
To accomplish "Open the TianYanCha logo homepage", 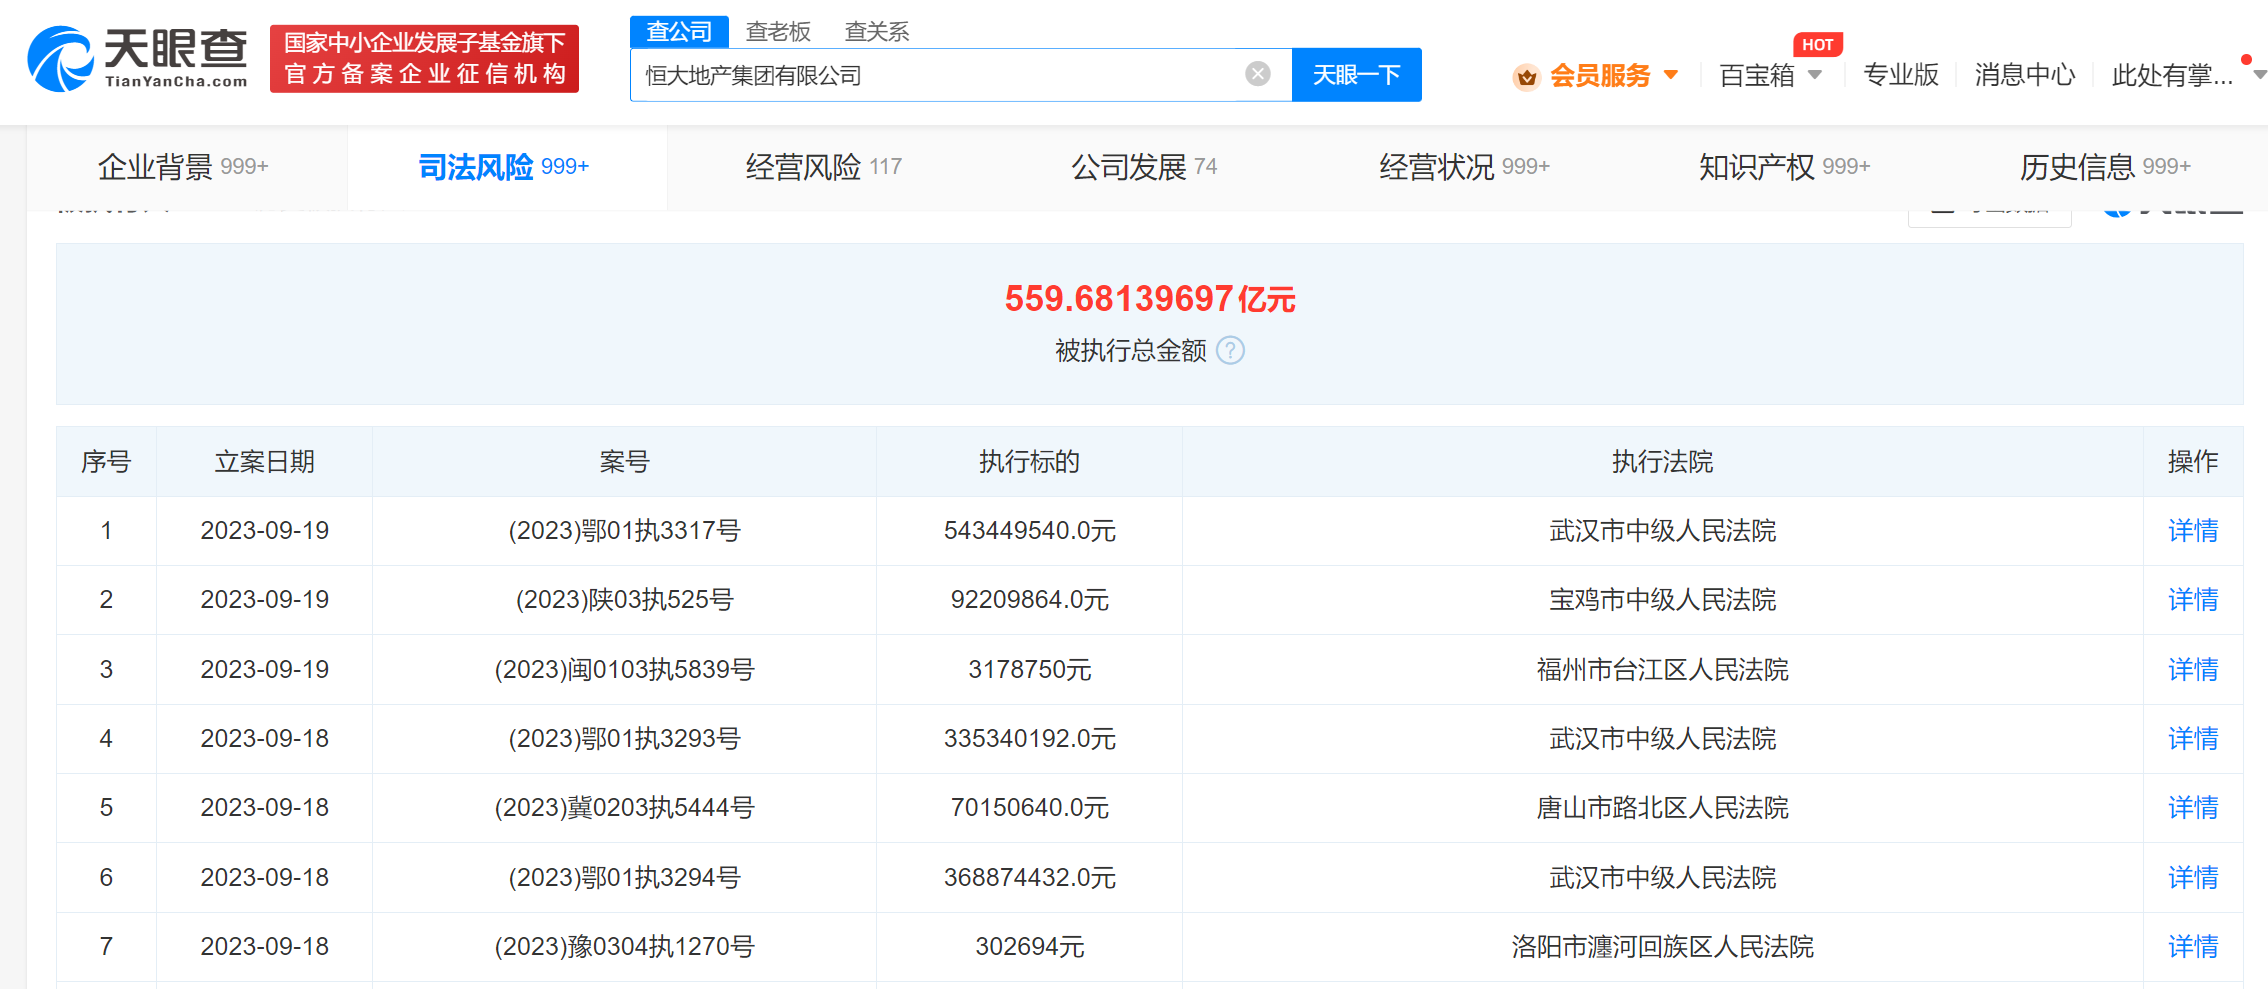I will (138, 59).
